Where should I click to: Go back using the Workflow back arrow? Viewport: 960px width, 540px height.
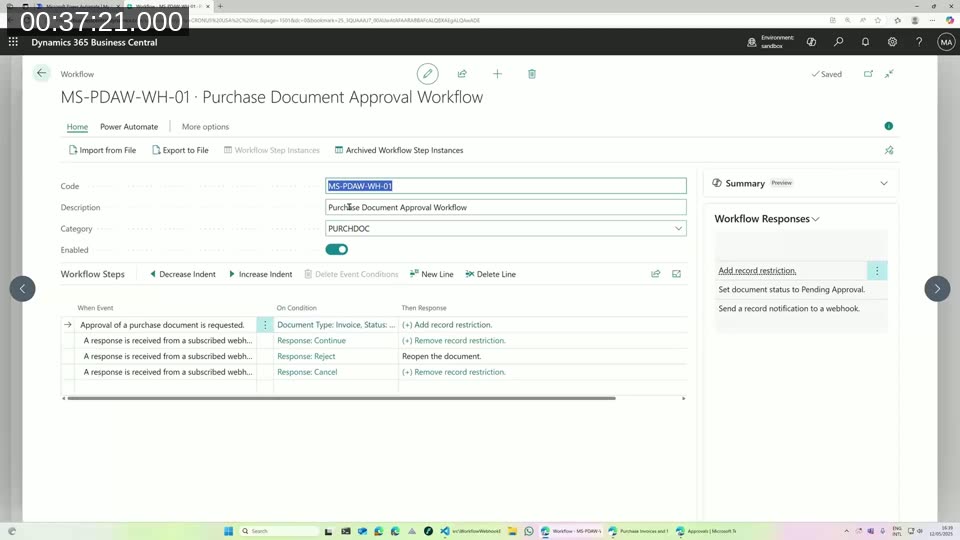pyautogui.click(x=41, y=73)
